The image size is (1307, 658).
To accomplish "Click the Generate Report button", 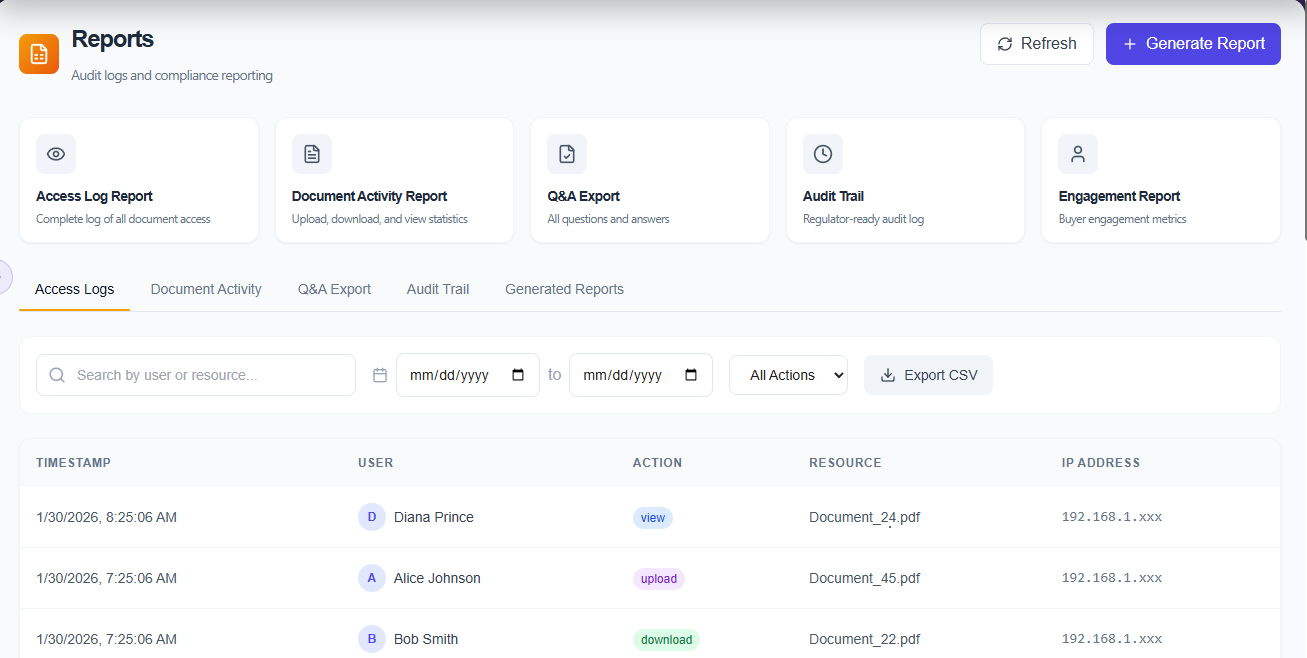I will click(1193, 44).
